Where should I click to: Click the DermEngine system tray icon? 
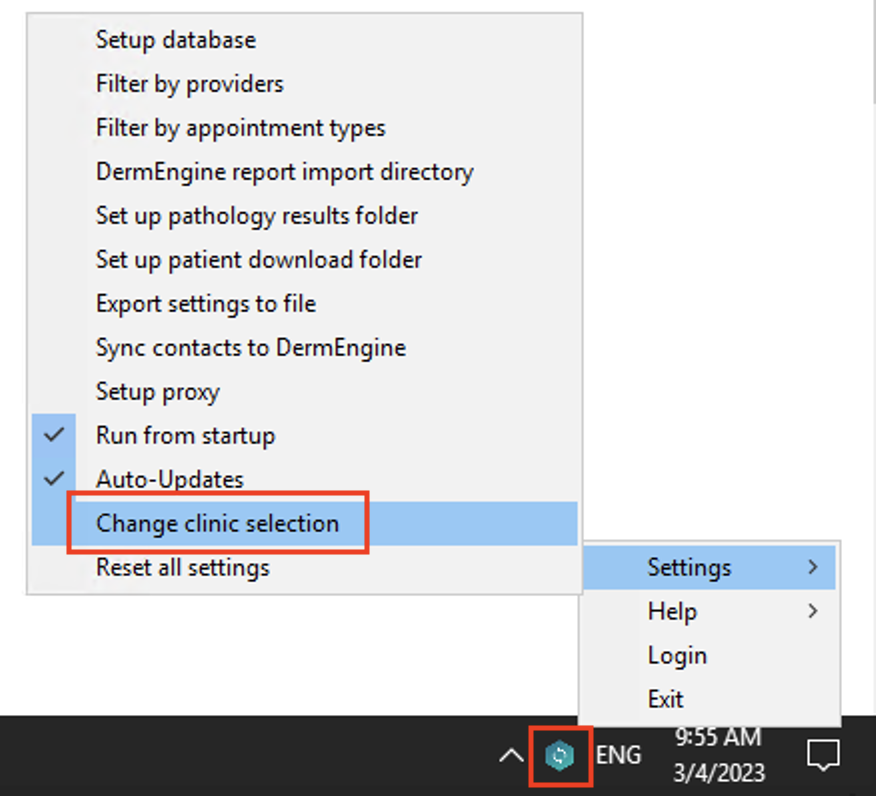pos(560,756)
